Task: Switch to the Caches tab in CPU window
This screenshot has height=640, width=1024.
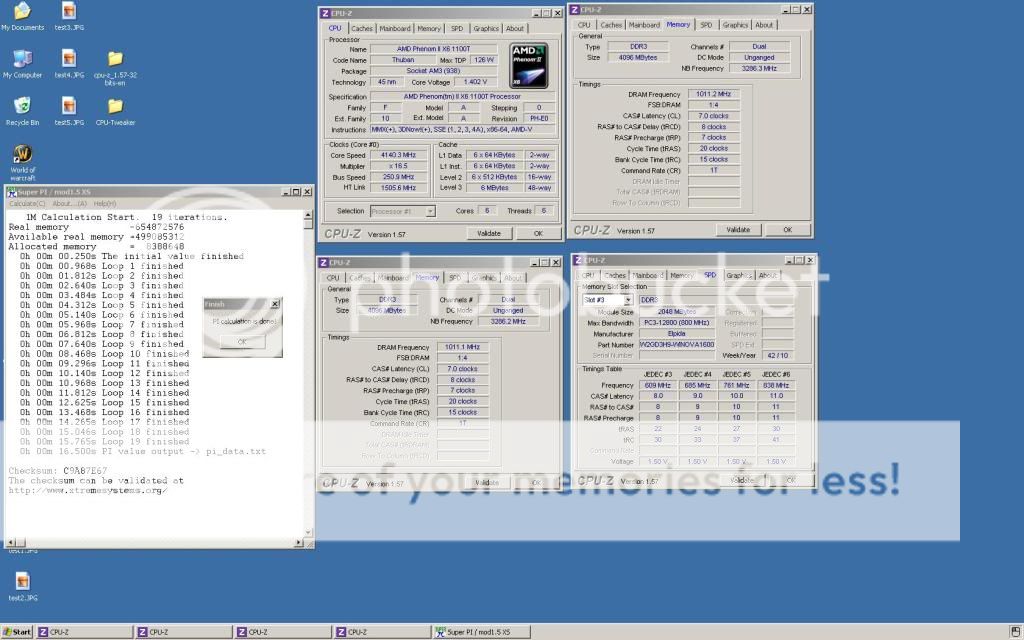Action: coord(362,29)
